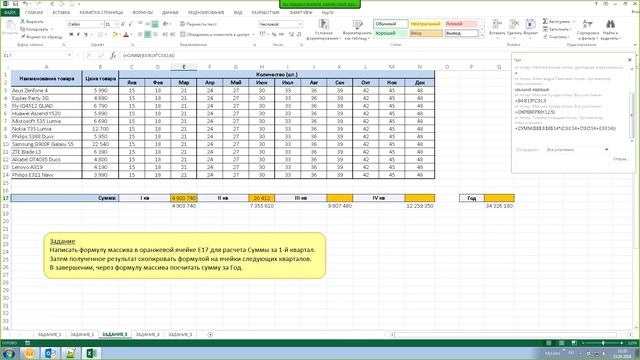
Task: Adjust the zoom slider in status bar
Action: click(603, 343)
